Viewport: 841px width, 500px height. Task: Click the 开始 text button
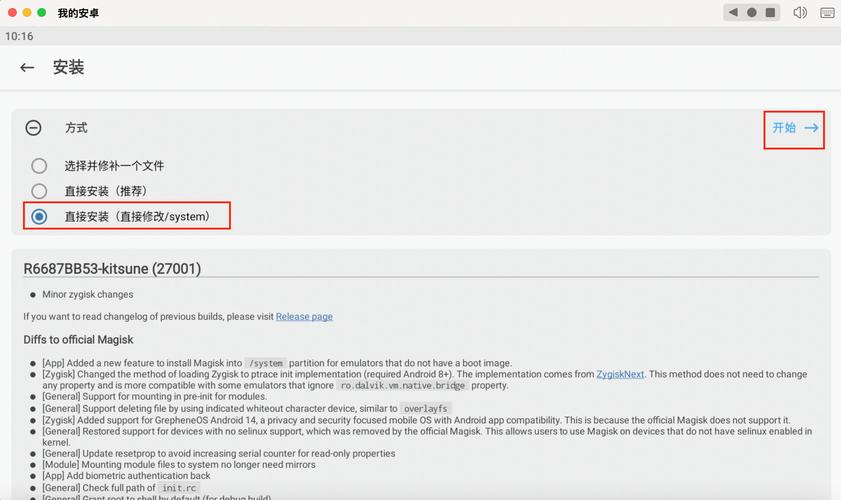(784, 128)
